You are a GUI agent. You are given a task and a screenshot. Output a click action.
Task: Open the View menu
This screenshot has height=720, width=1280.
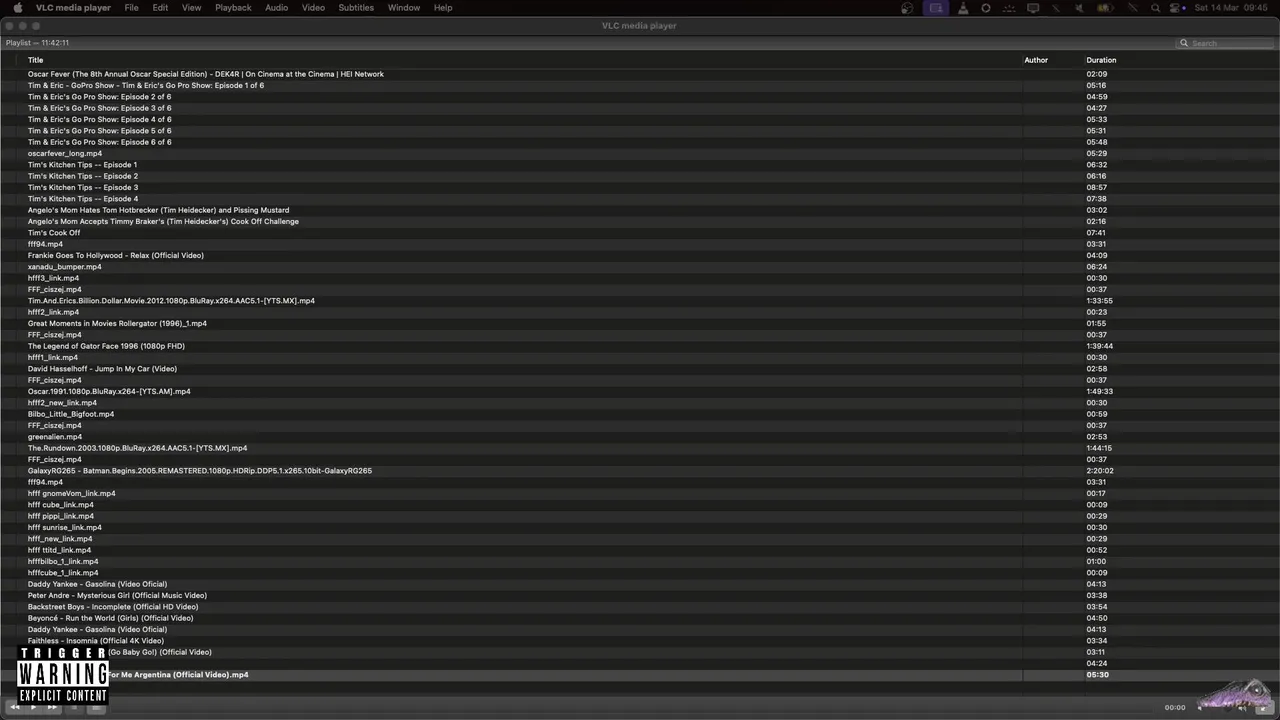(191, 7)
